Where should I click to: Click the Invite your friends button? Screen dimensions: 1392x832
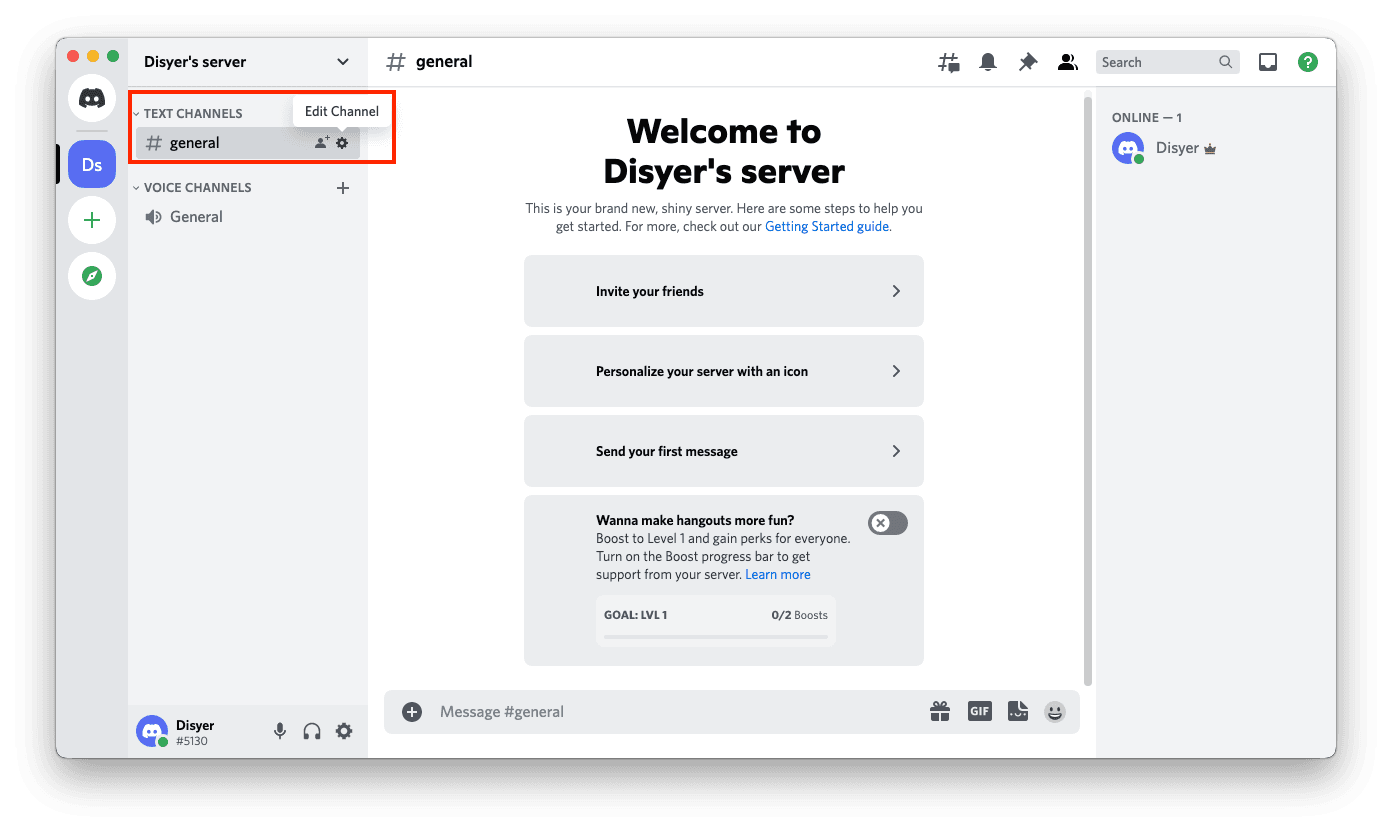pos(723,290)
